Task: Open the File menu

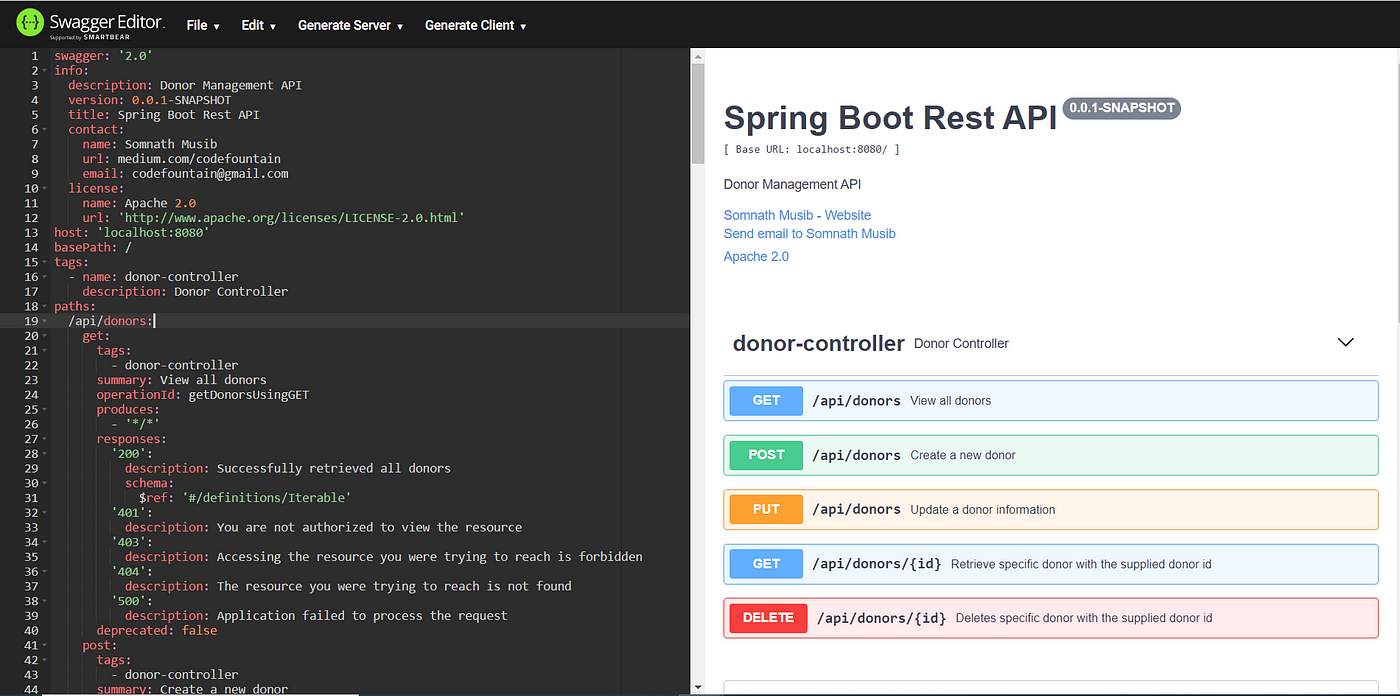Action: coord(203,25)
